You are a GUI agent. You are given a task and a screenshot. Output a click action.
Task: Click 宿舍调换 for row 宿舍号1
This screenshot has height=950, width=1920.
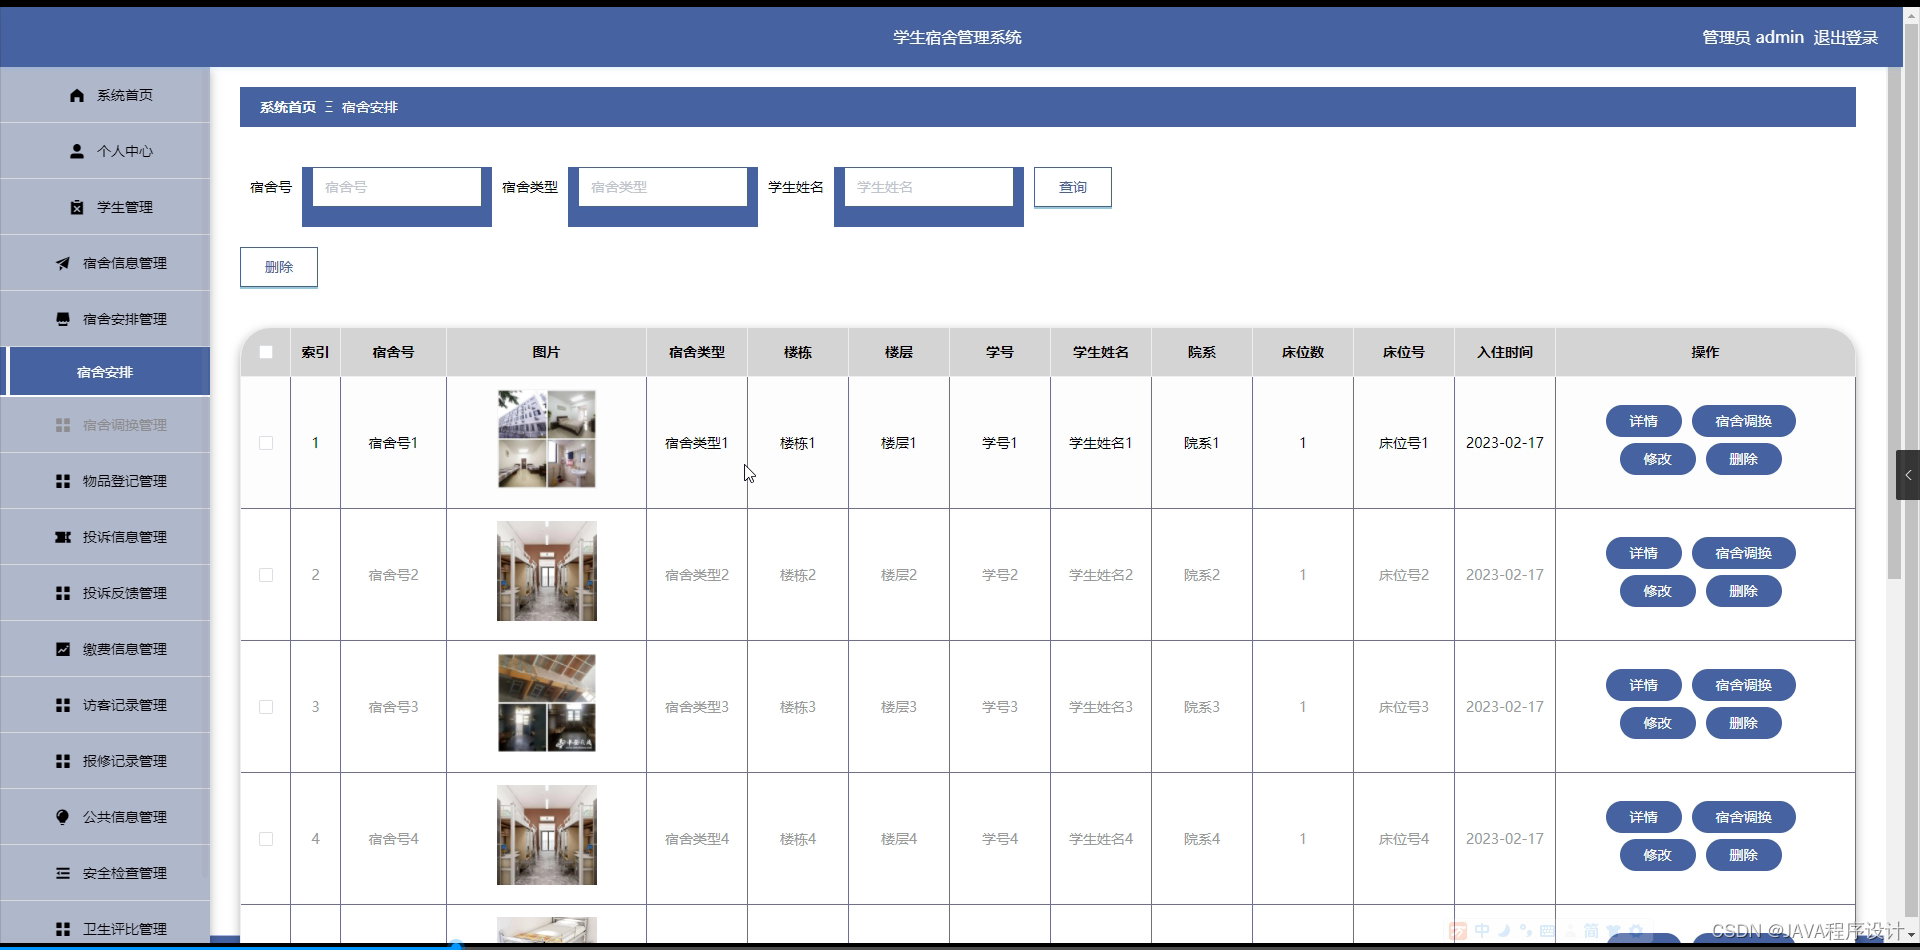point(1744,421)
